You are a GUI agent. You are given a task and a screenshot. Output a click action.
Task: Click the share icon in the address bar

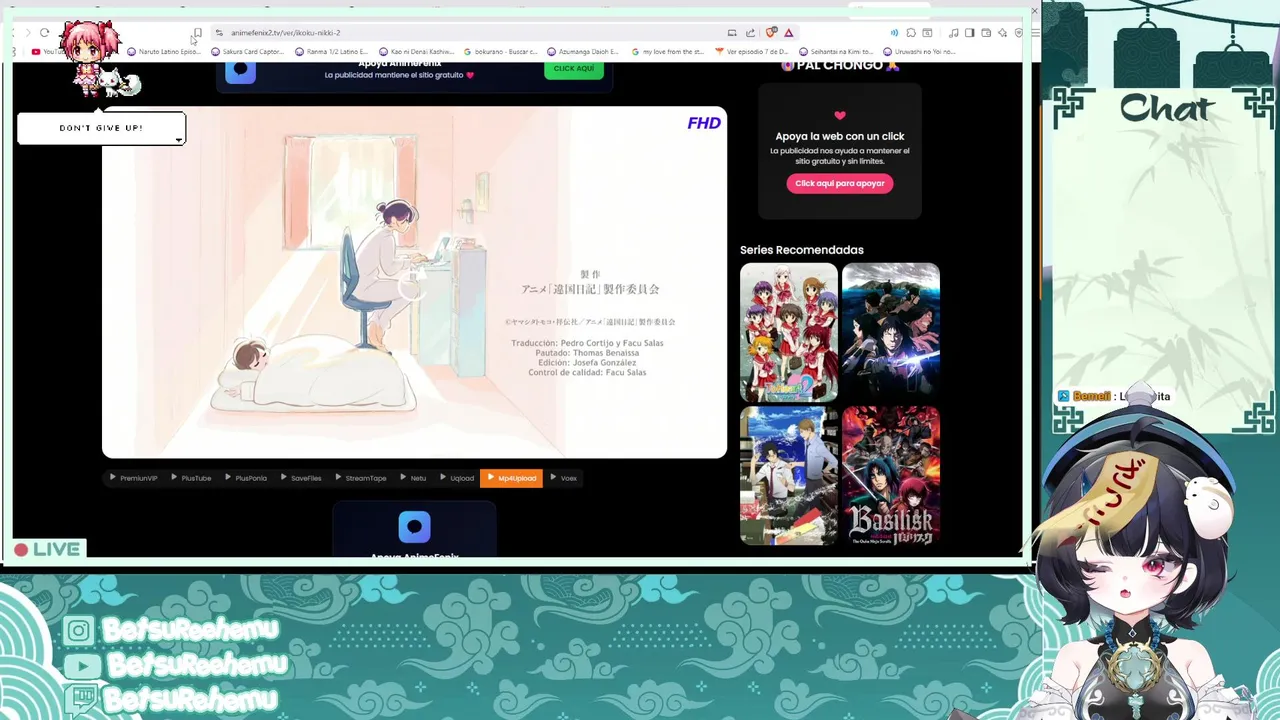[750, 33]
